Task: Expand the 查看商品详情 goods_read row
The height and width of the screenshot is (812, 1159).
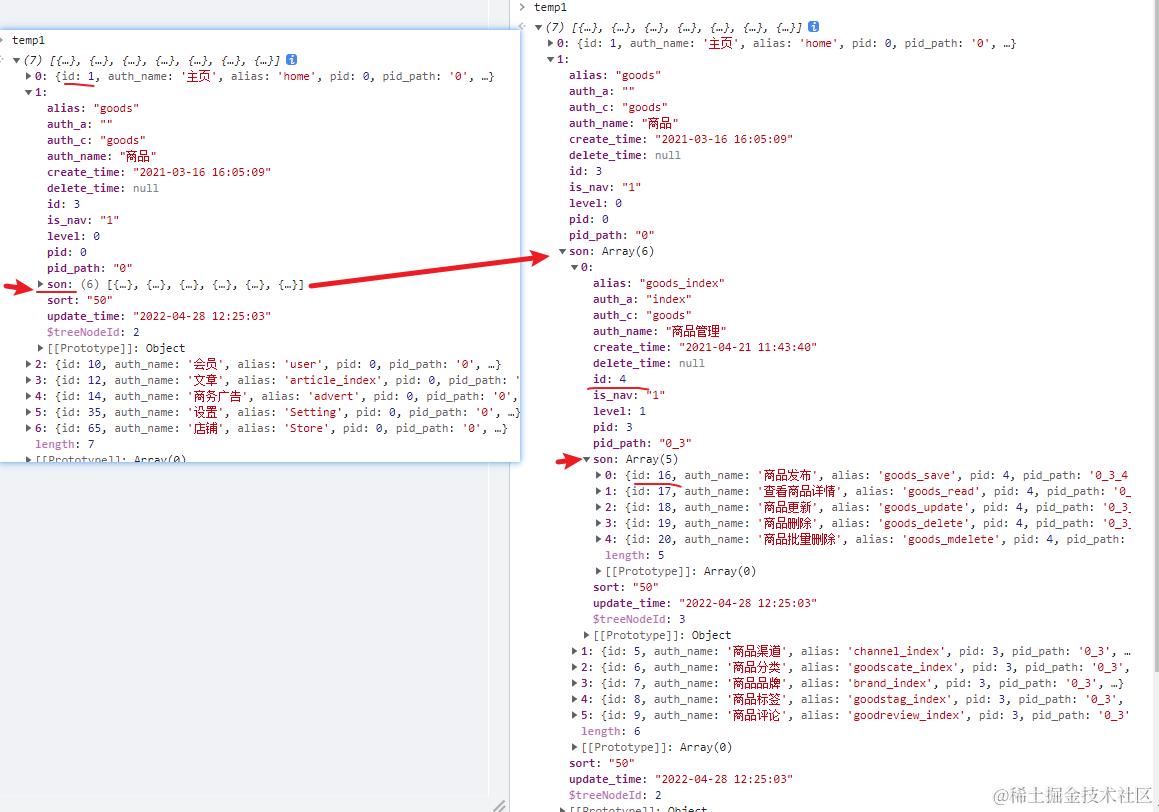Action: 599,491
